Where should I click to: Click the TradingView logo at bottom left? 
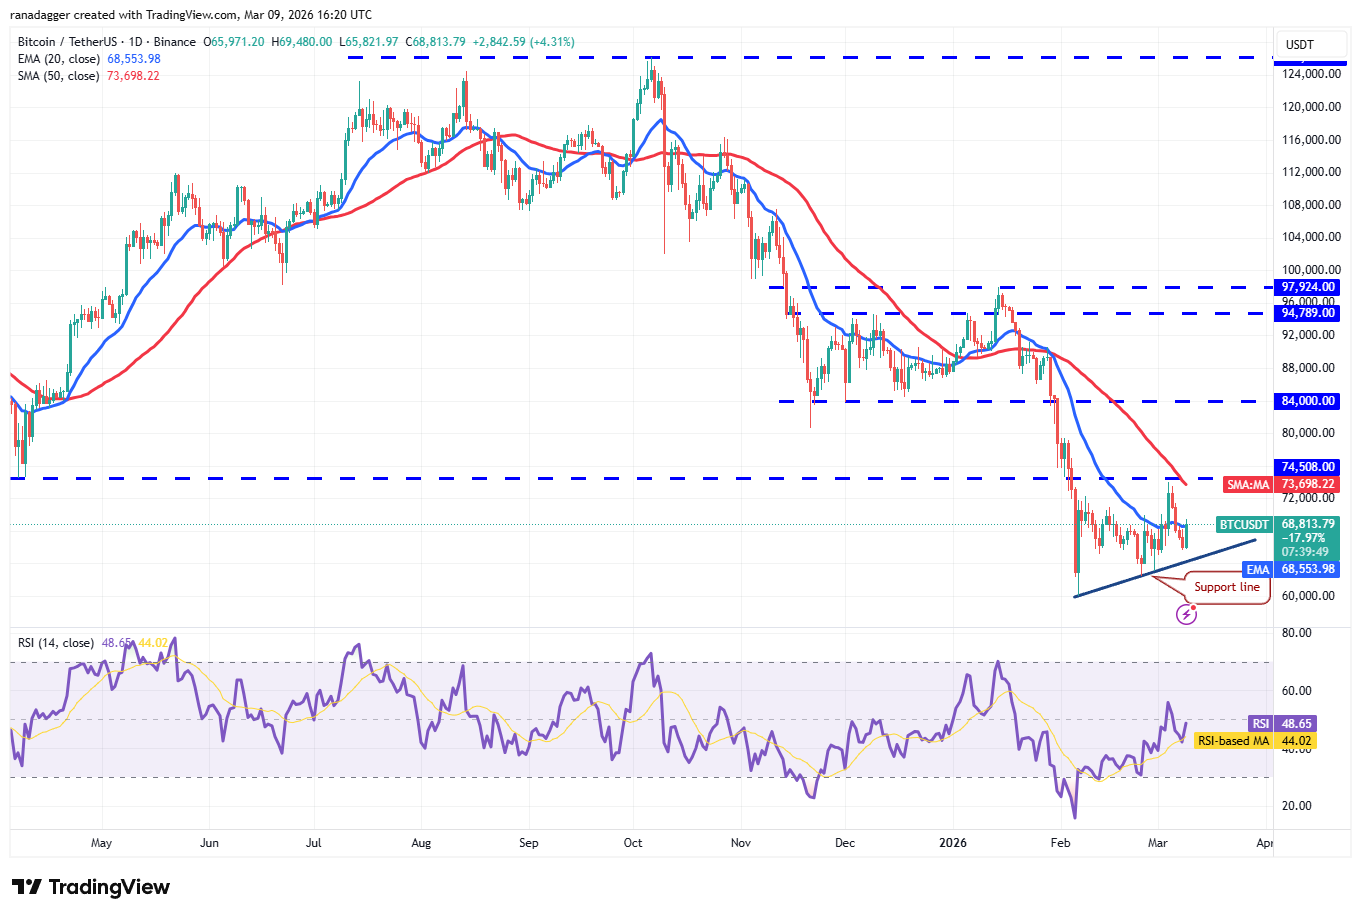point(90,887)
